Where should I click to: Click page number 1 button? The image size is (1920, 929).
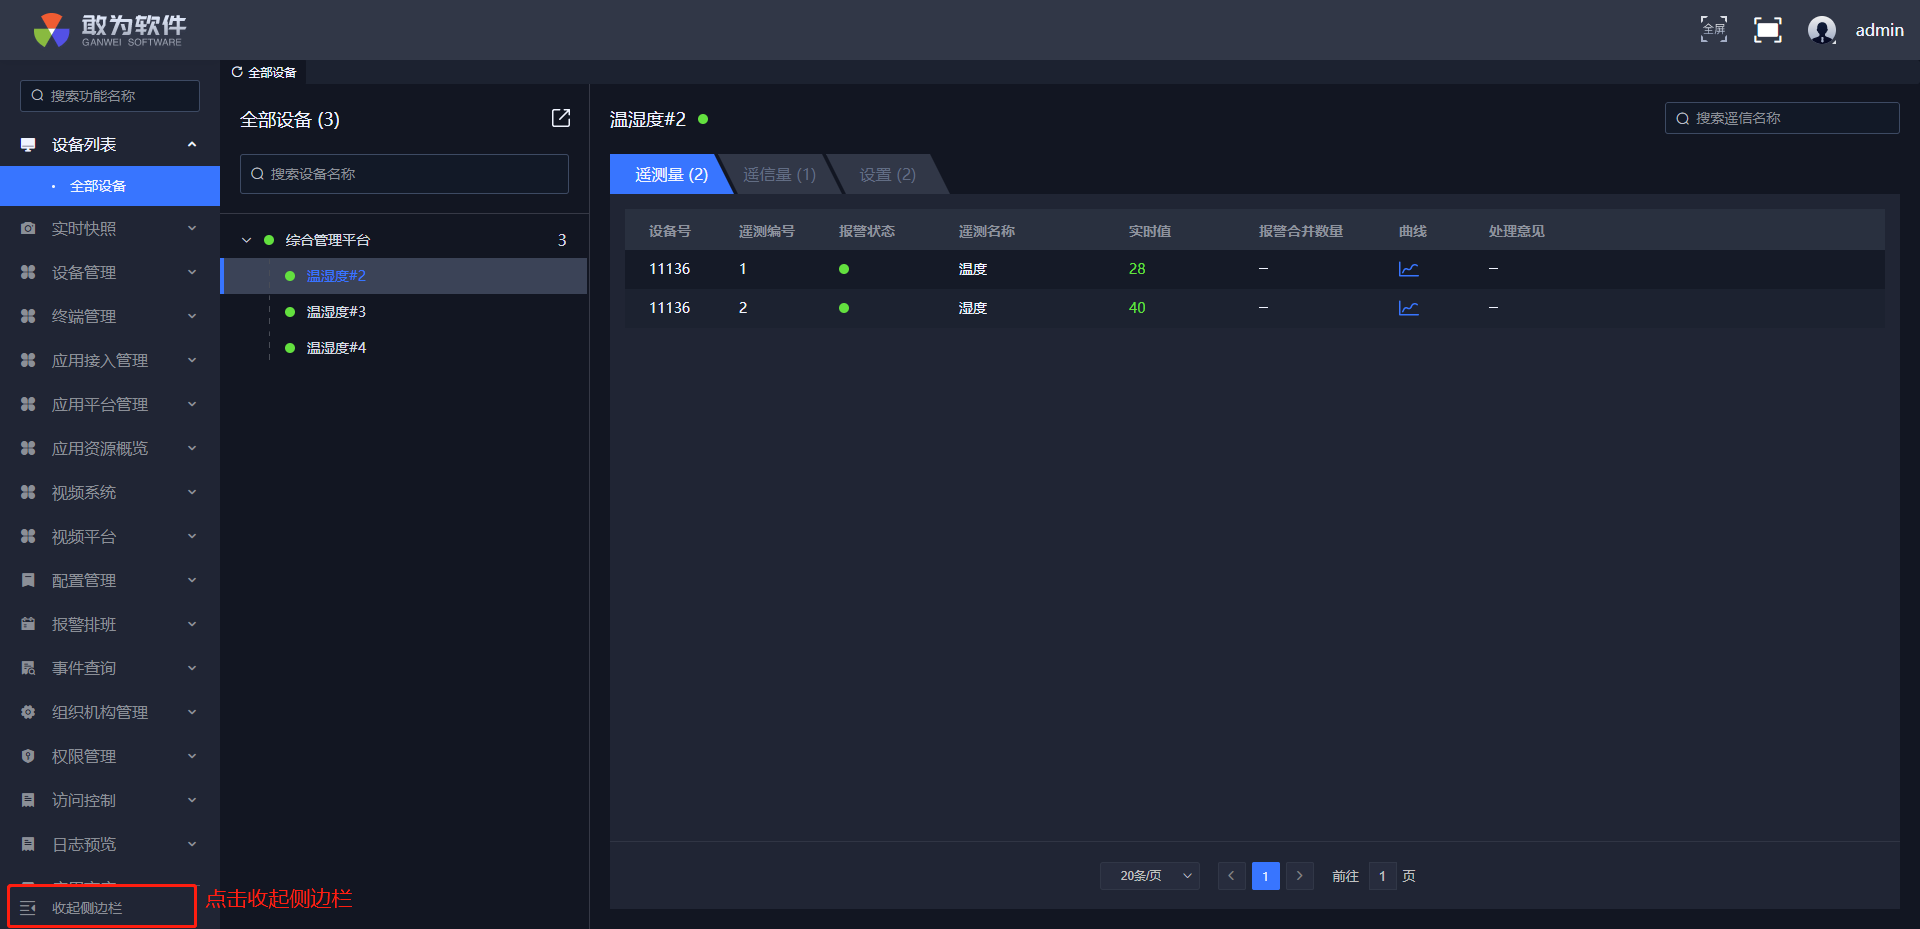(1265, 876)
